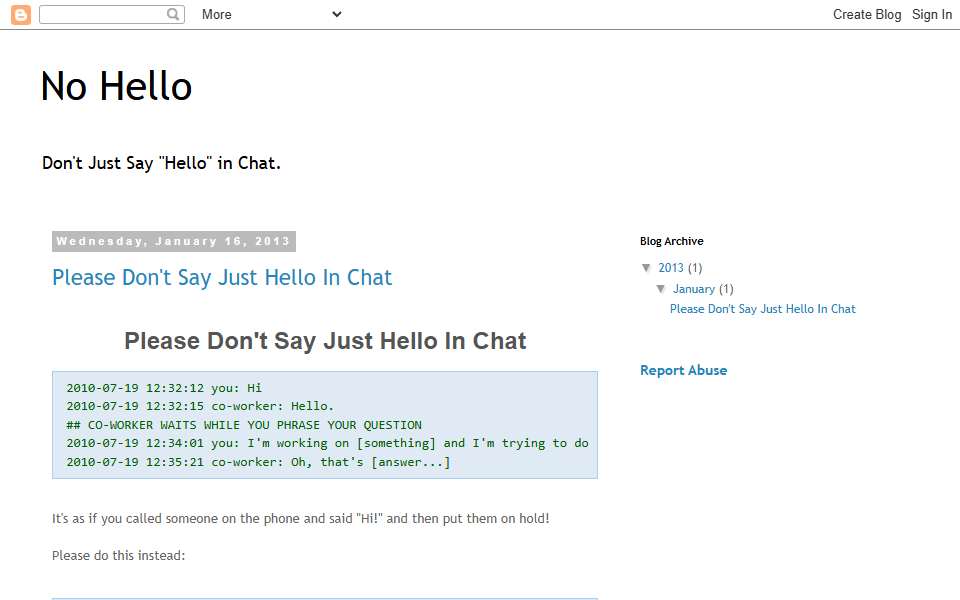
Task: Click chat line 'co-worker: Hello.'
Action: pos(200,406)
